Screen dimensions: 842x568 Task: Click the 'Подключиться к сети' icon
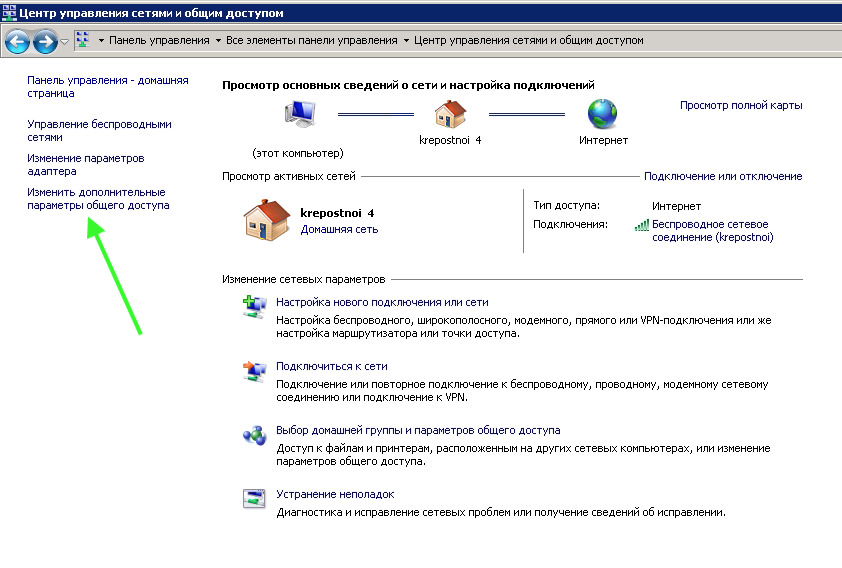(x=254, y=372)
